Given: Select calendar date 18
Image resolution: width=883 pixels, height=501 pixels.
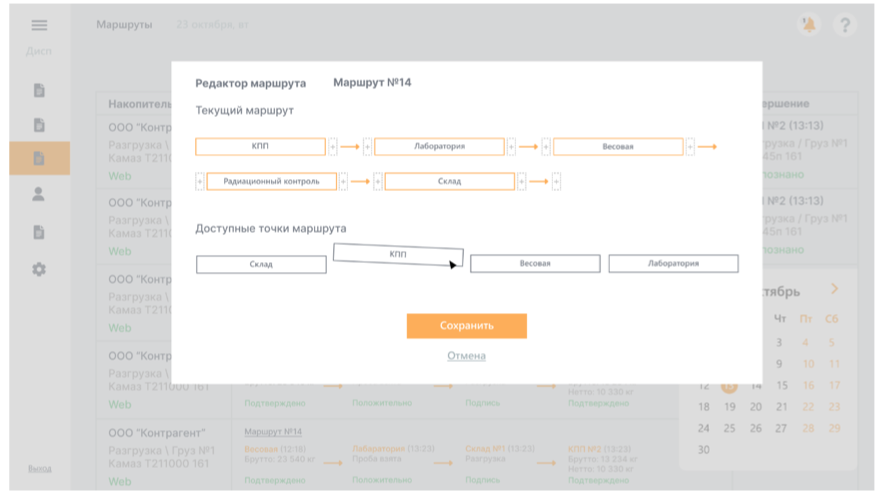Looking at the screenshot, I should coord(704,407).
